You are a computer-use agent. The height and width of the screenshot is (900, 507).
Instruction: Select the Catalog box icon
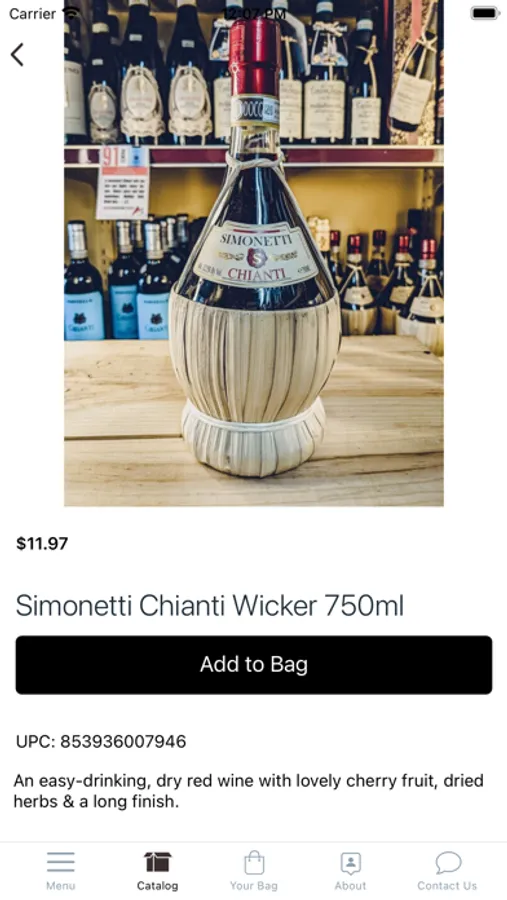pos(157,862)
